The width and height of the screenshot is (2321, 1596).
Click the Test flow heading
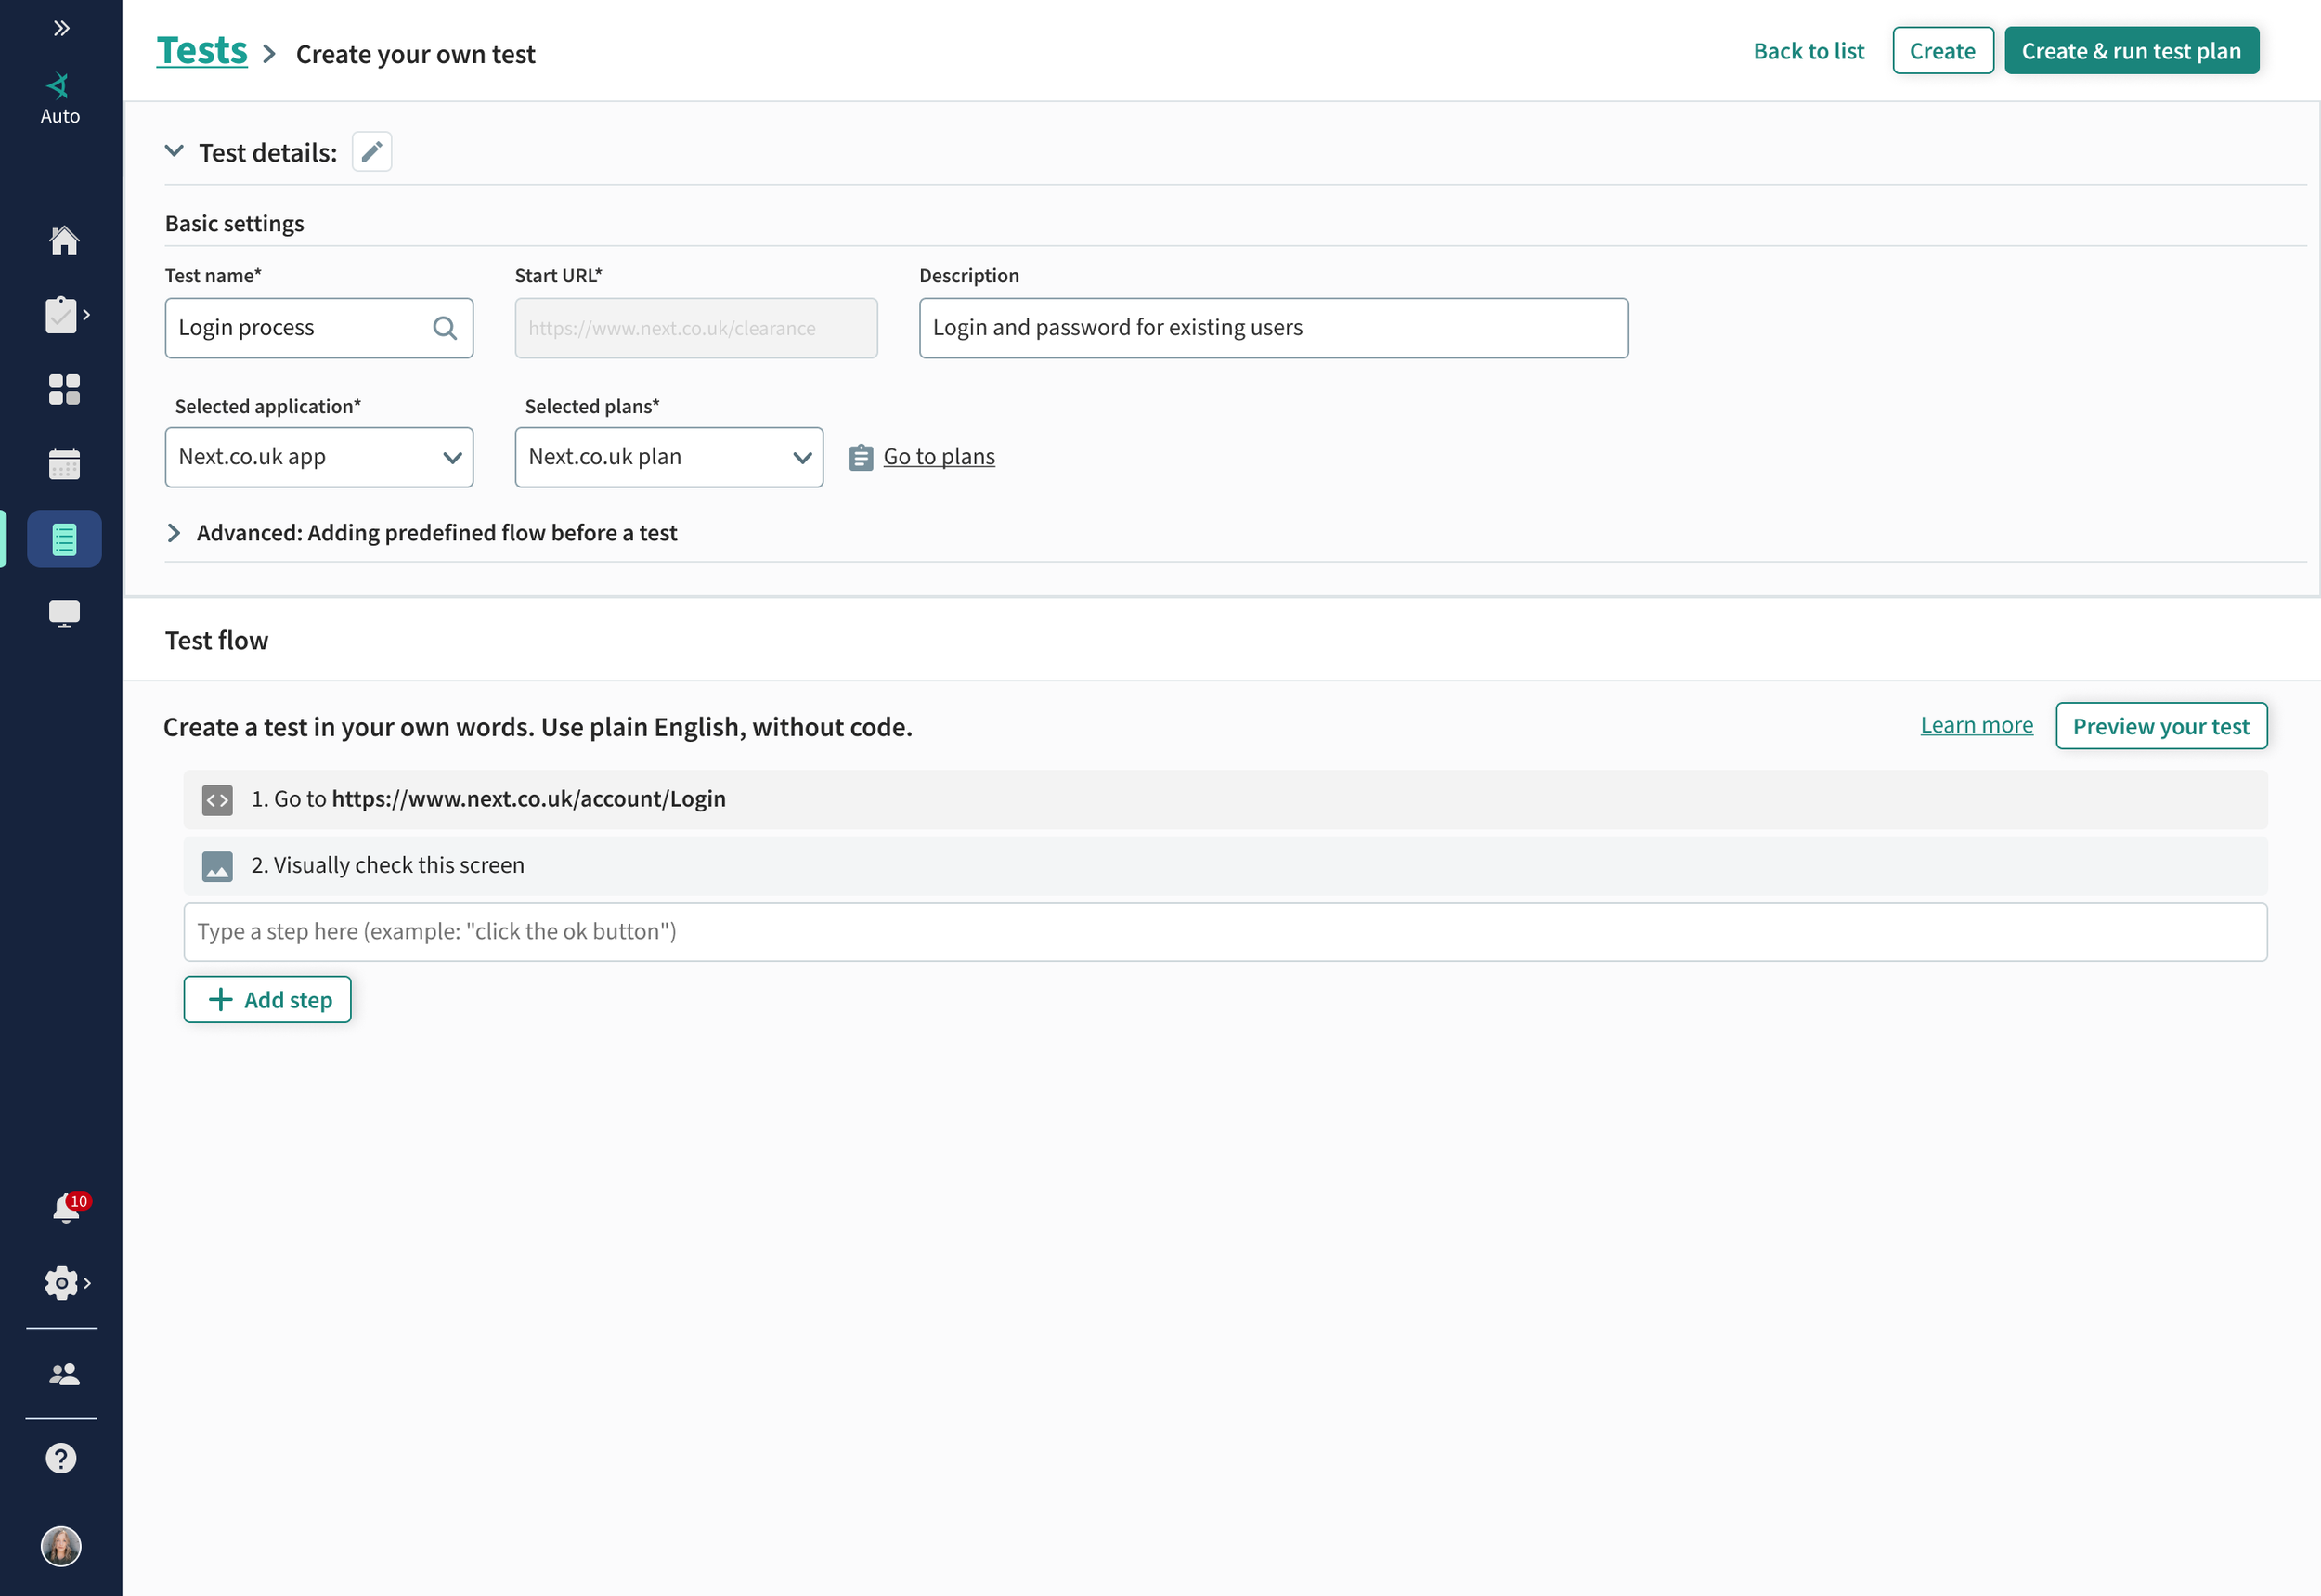point(216,640)
